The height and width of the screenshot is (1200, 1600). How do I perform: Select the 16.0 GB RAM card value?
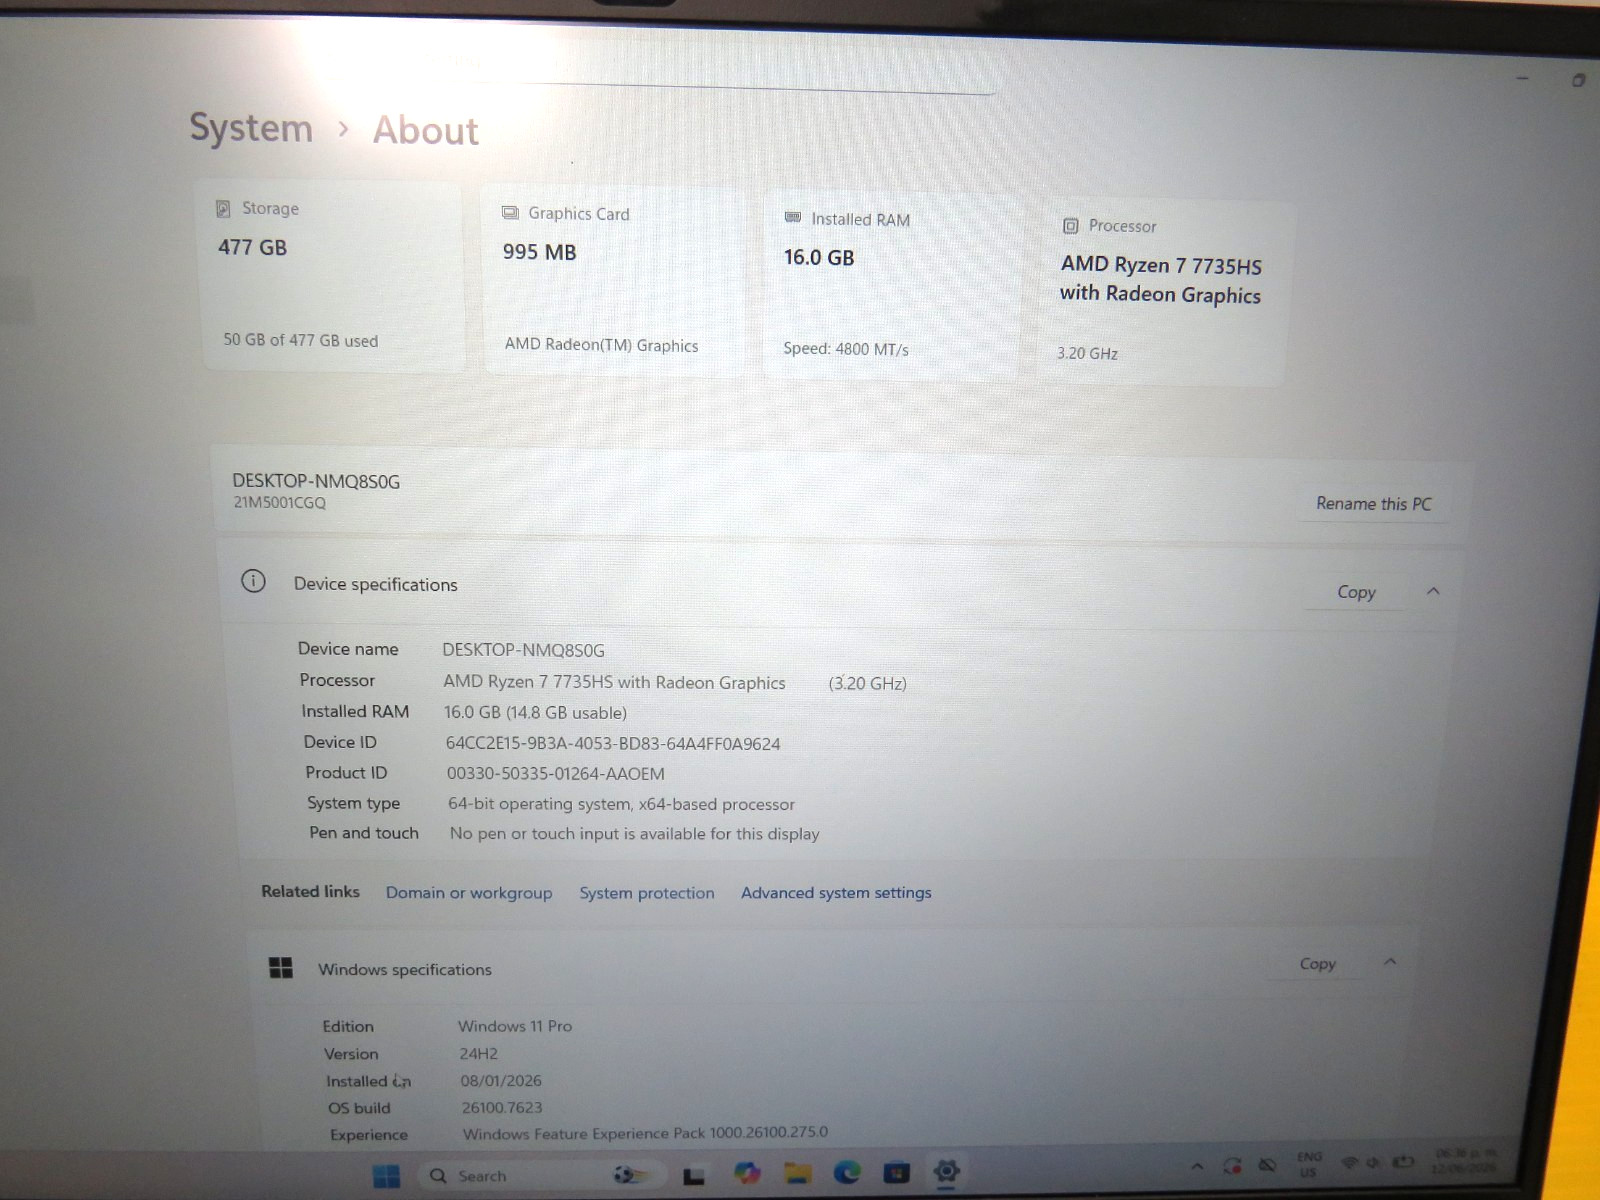(819, 257)
